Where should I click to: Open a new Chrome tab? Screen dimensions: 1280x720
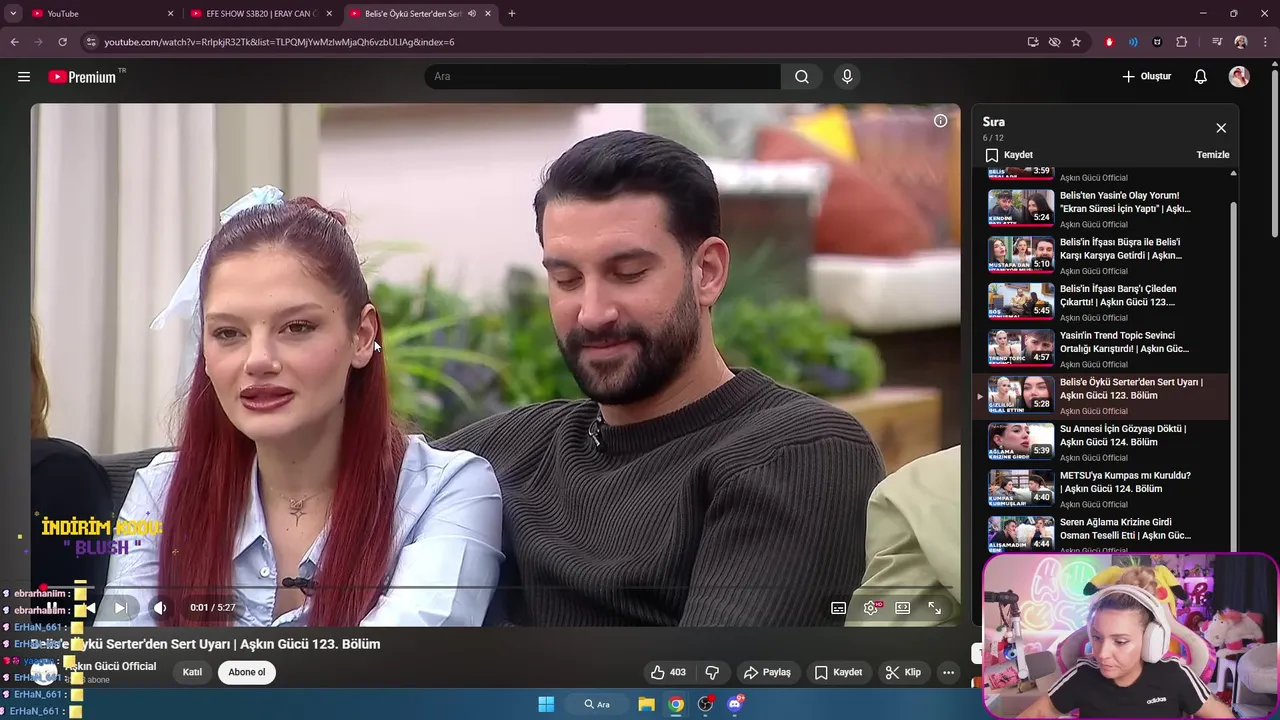(x=512, y=14)
